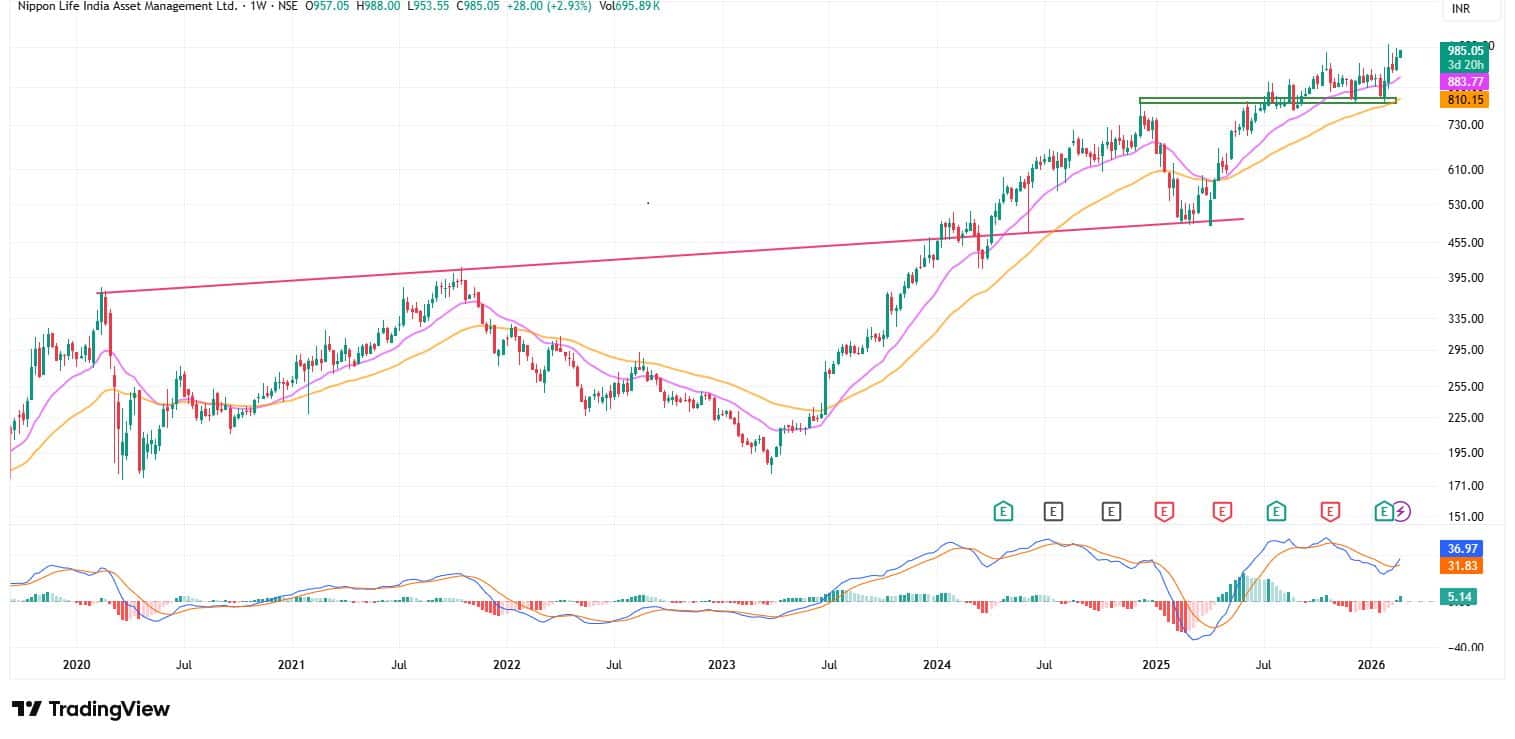The width and height of the screenshot is (1515, 739).
Task: Select the long pink trendline drawing
Action: (x=670, y=256)
